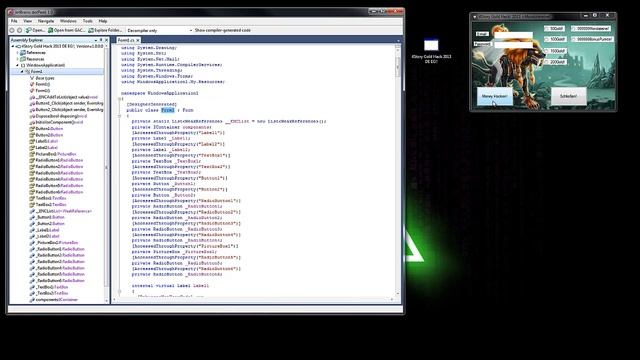Open the Navigate menu

pos(46,21)
